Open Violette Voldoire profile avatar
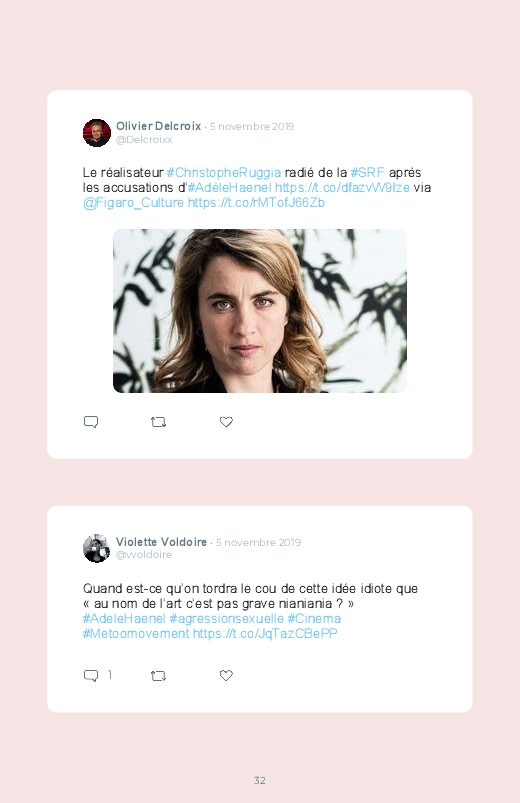The width and height of the screenshot is (520, 803). pos(97,548)
